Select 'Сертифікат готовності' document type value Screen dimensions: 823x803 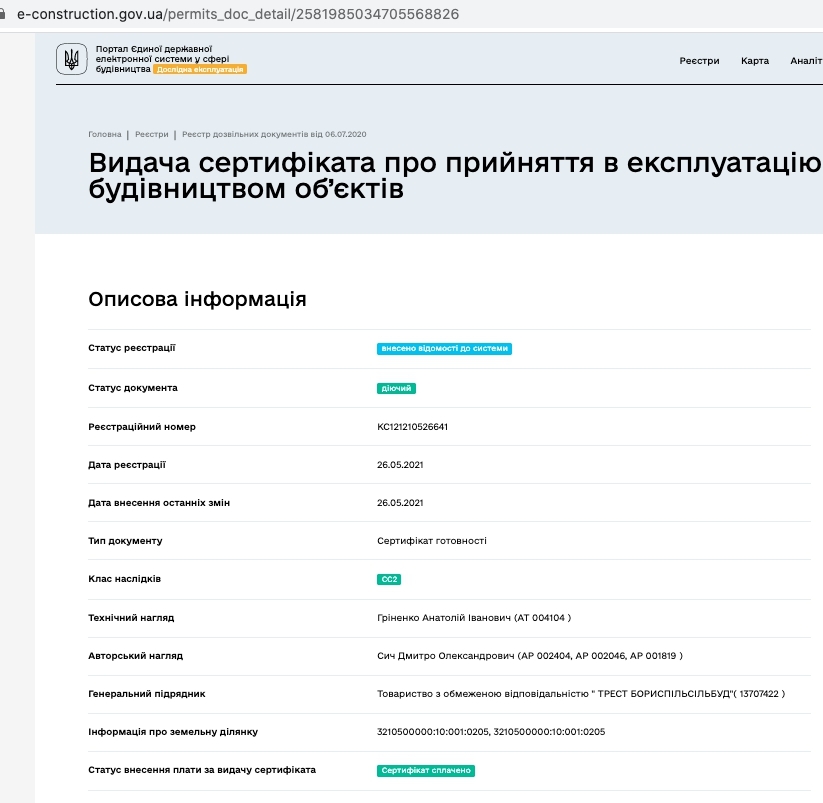431,541
